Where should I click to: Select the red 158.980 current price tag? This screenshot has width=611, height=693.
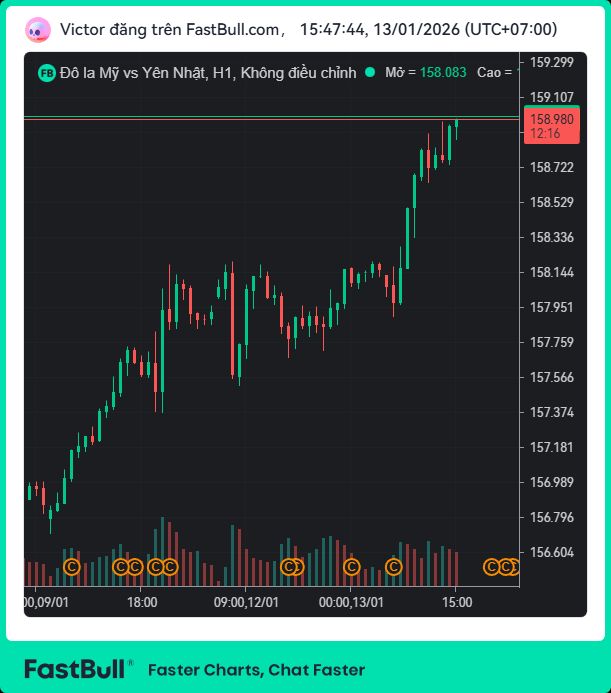550,125
